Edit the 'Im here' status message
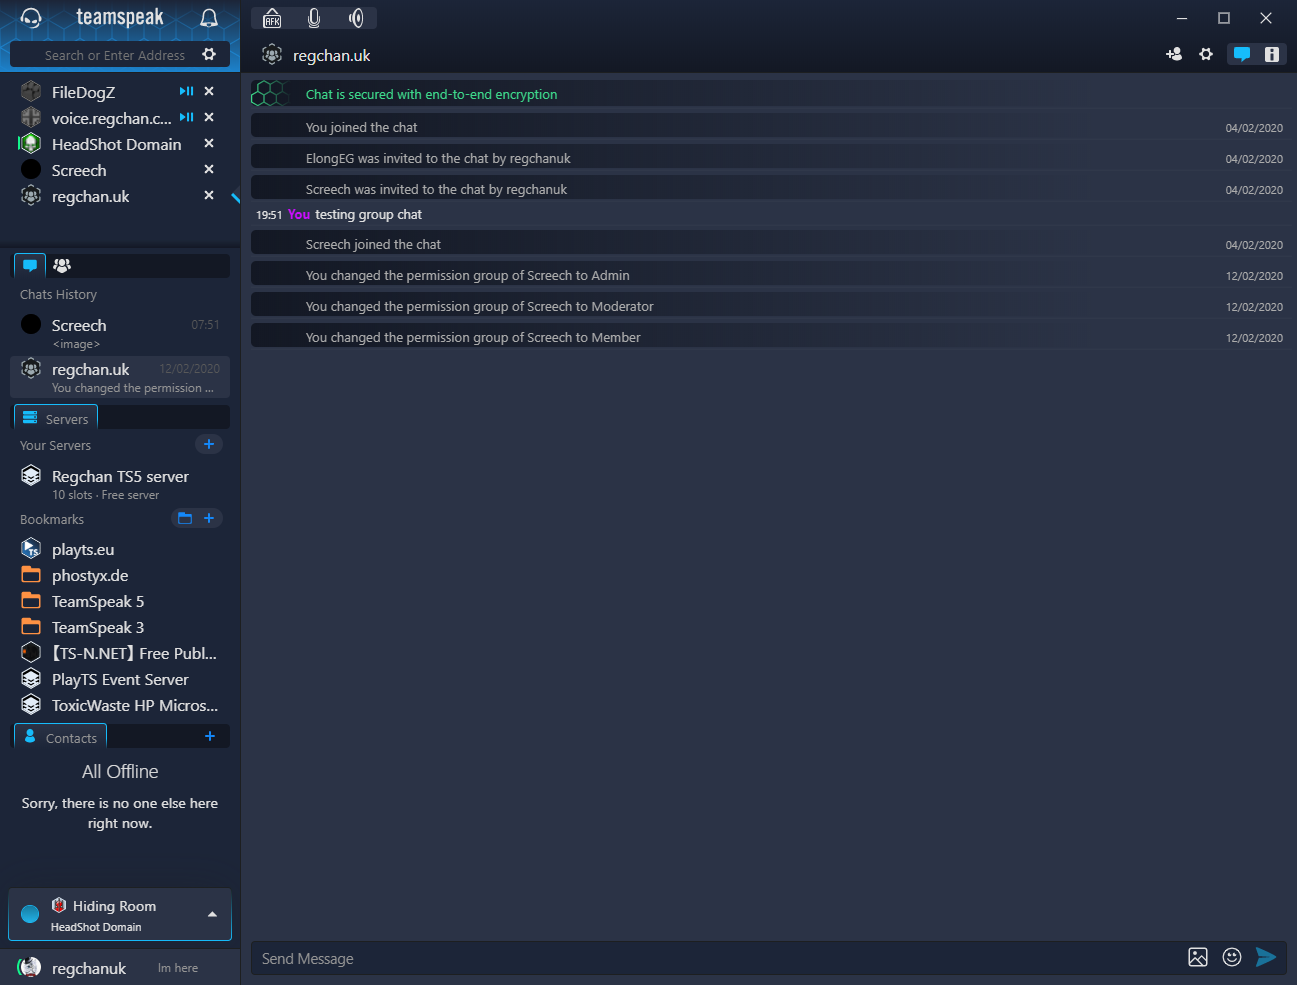 (178, 968)
